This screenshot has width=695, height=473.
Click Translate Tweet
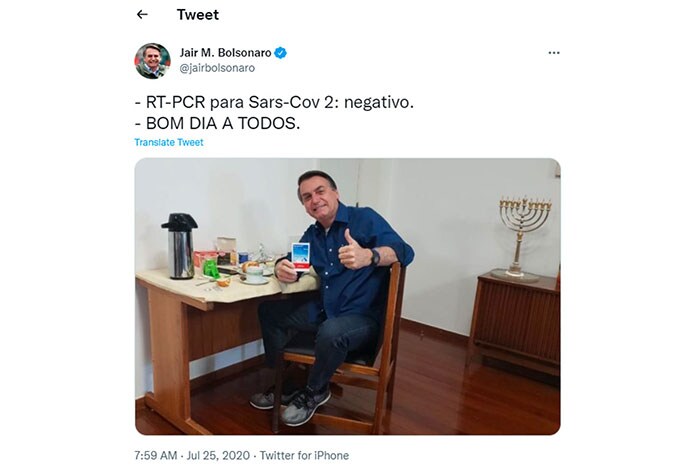[x=169, y=142]
